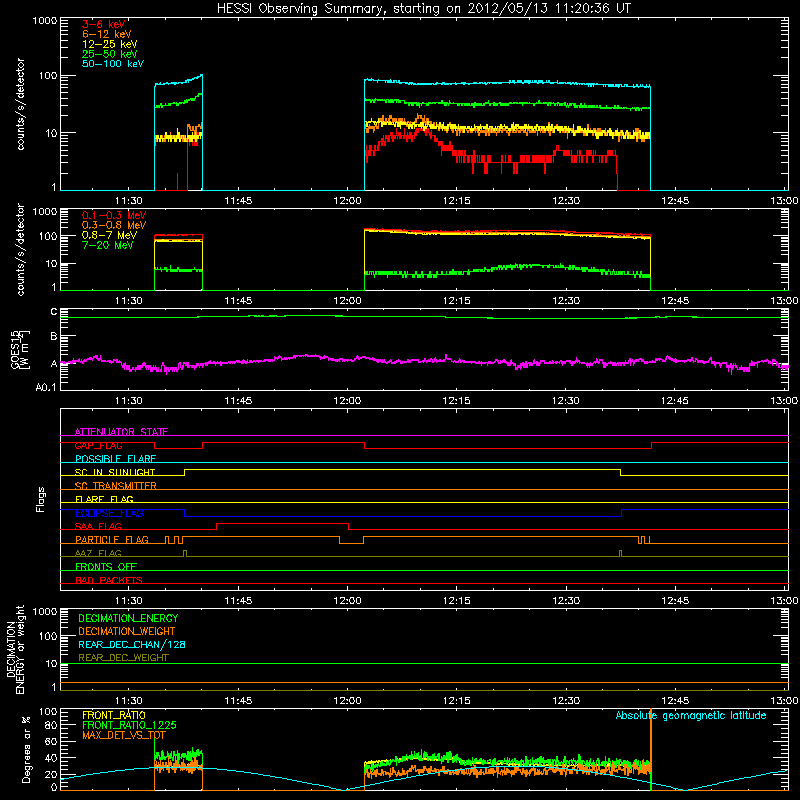This screenshot has width=800, height=800.
Task: Click the GOES15 axis label
Action: [x=20, y=349]
